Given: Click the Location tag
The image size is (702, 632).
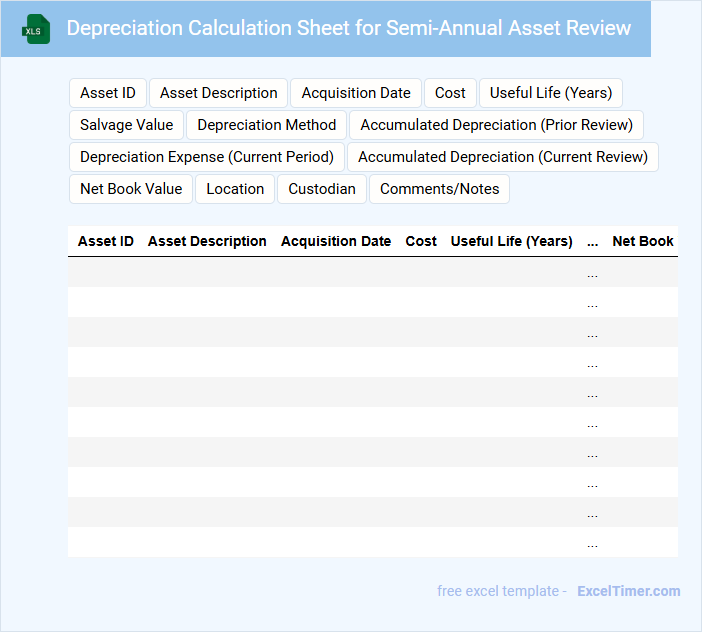Looking at the screenshot, I should point(236,189).
